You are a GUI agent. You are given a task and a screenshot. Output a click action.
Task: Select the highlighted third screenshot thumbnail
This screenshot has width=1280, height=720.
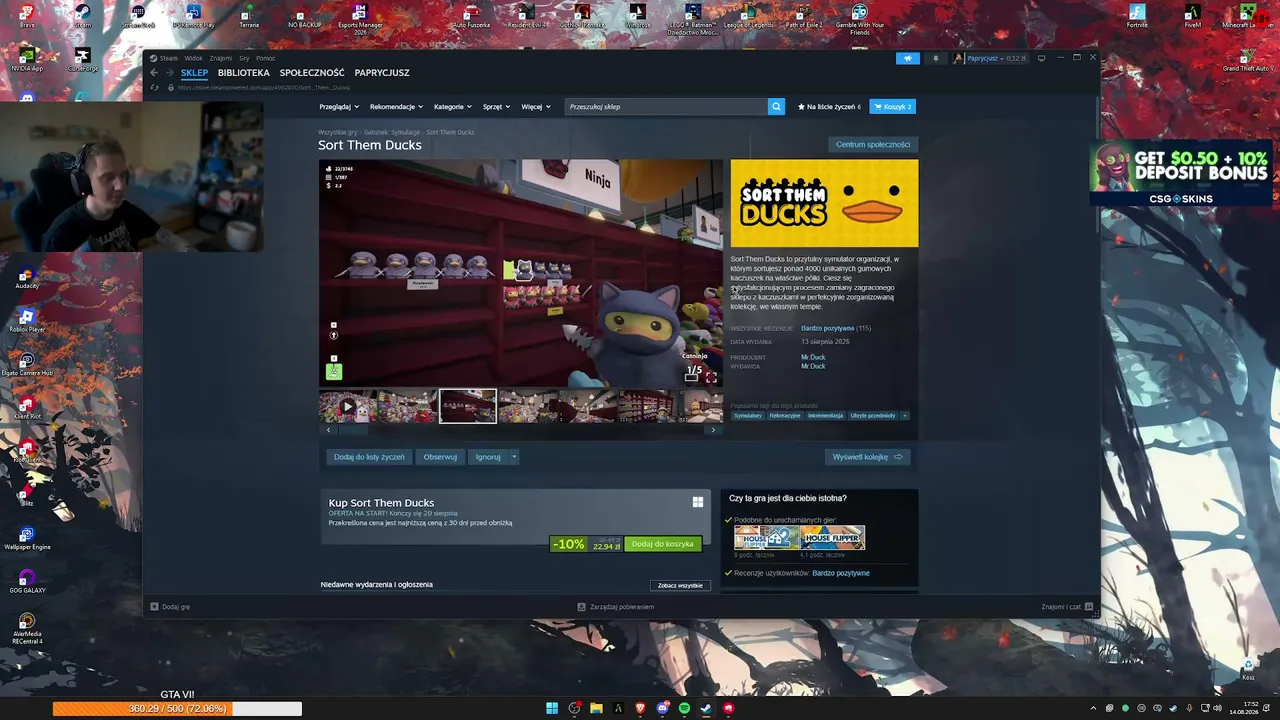pyautogui.click(x=467, y=406)
